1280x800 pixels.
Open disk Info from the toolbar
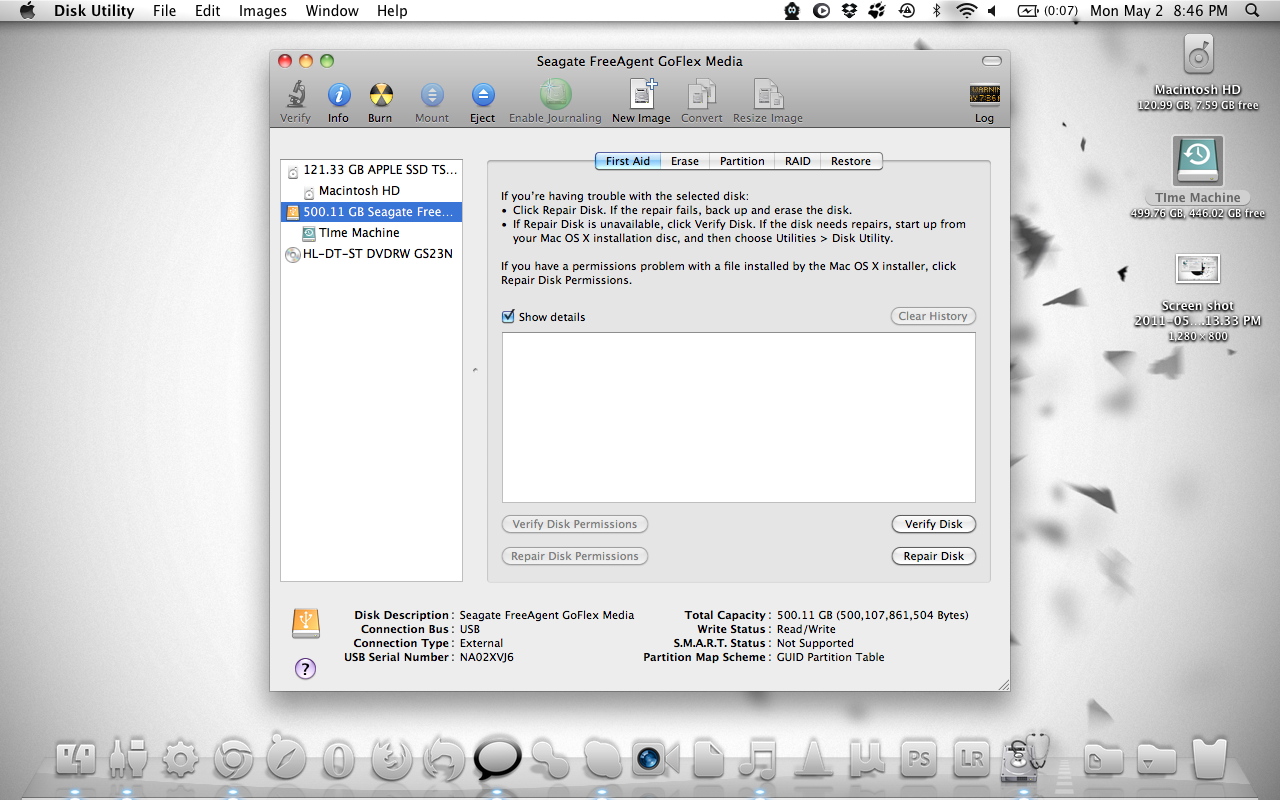[x=339, y=95]
